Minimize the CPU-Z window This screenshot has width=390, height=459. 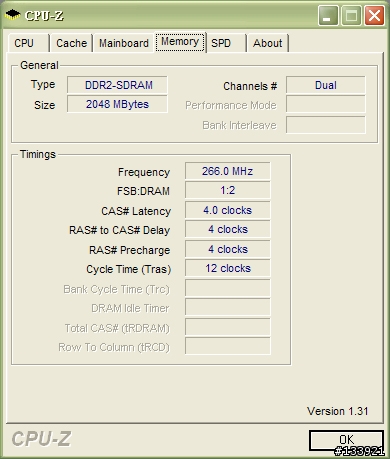pos(328,15)
